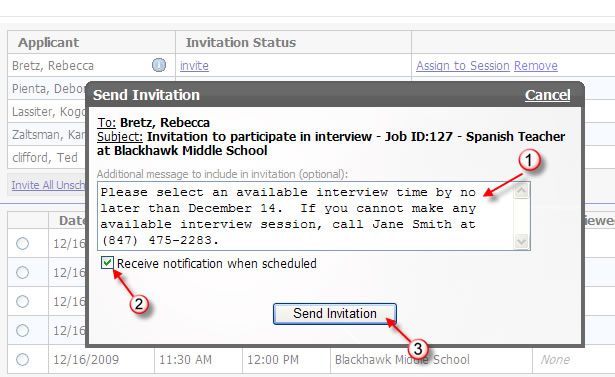Image resolution: width=615 pixels, height=377 pixels.
Task: Click the None interviewer cell
Action: tap(555, 359)
